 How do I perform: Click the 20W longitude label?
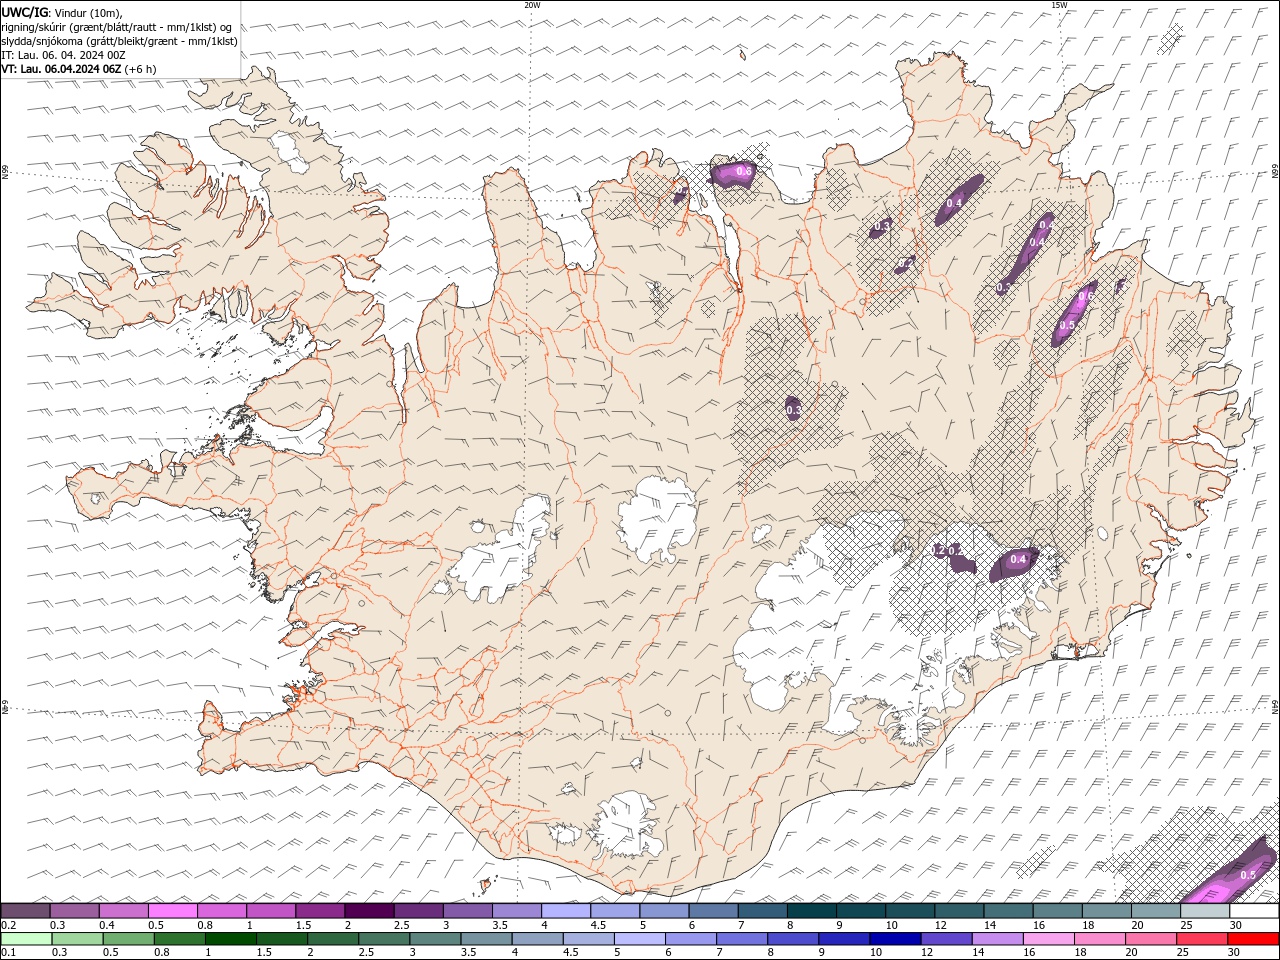click(x=532, y=5)
